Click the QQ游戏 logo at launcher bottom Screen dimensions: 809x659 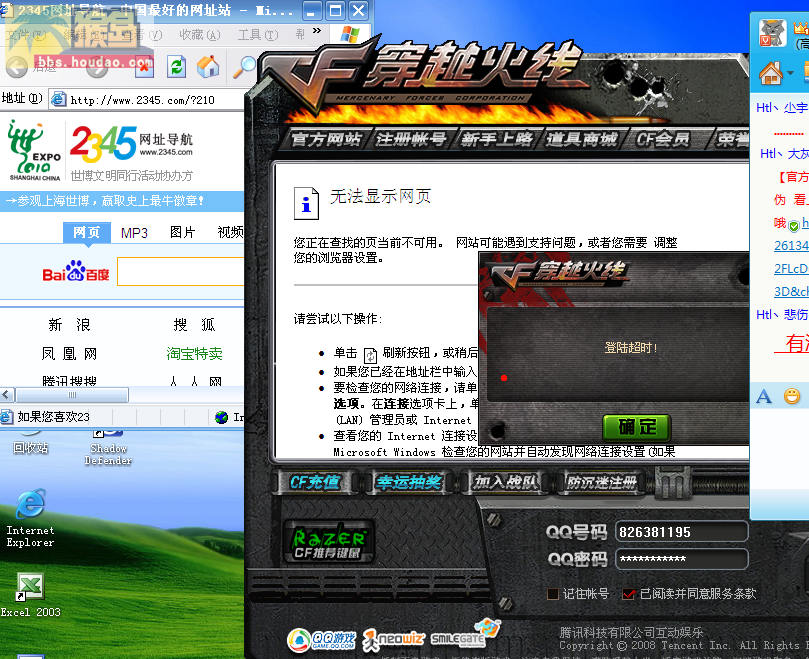(x=322, y=640)
